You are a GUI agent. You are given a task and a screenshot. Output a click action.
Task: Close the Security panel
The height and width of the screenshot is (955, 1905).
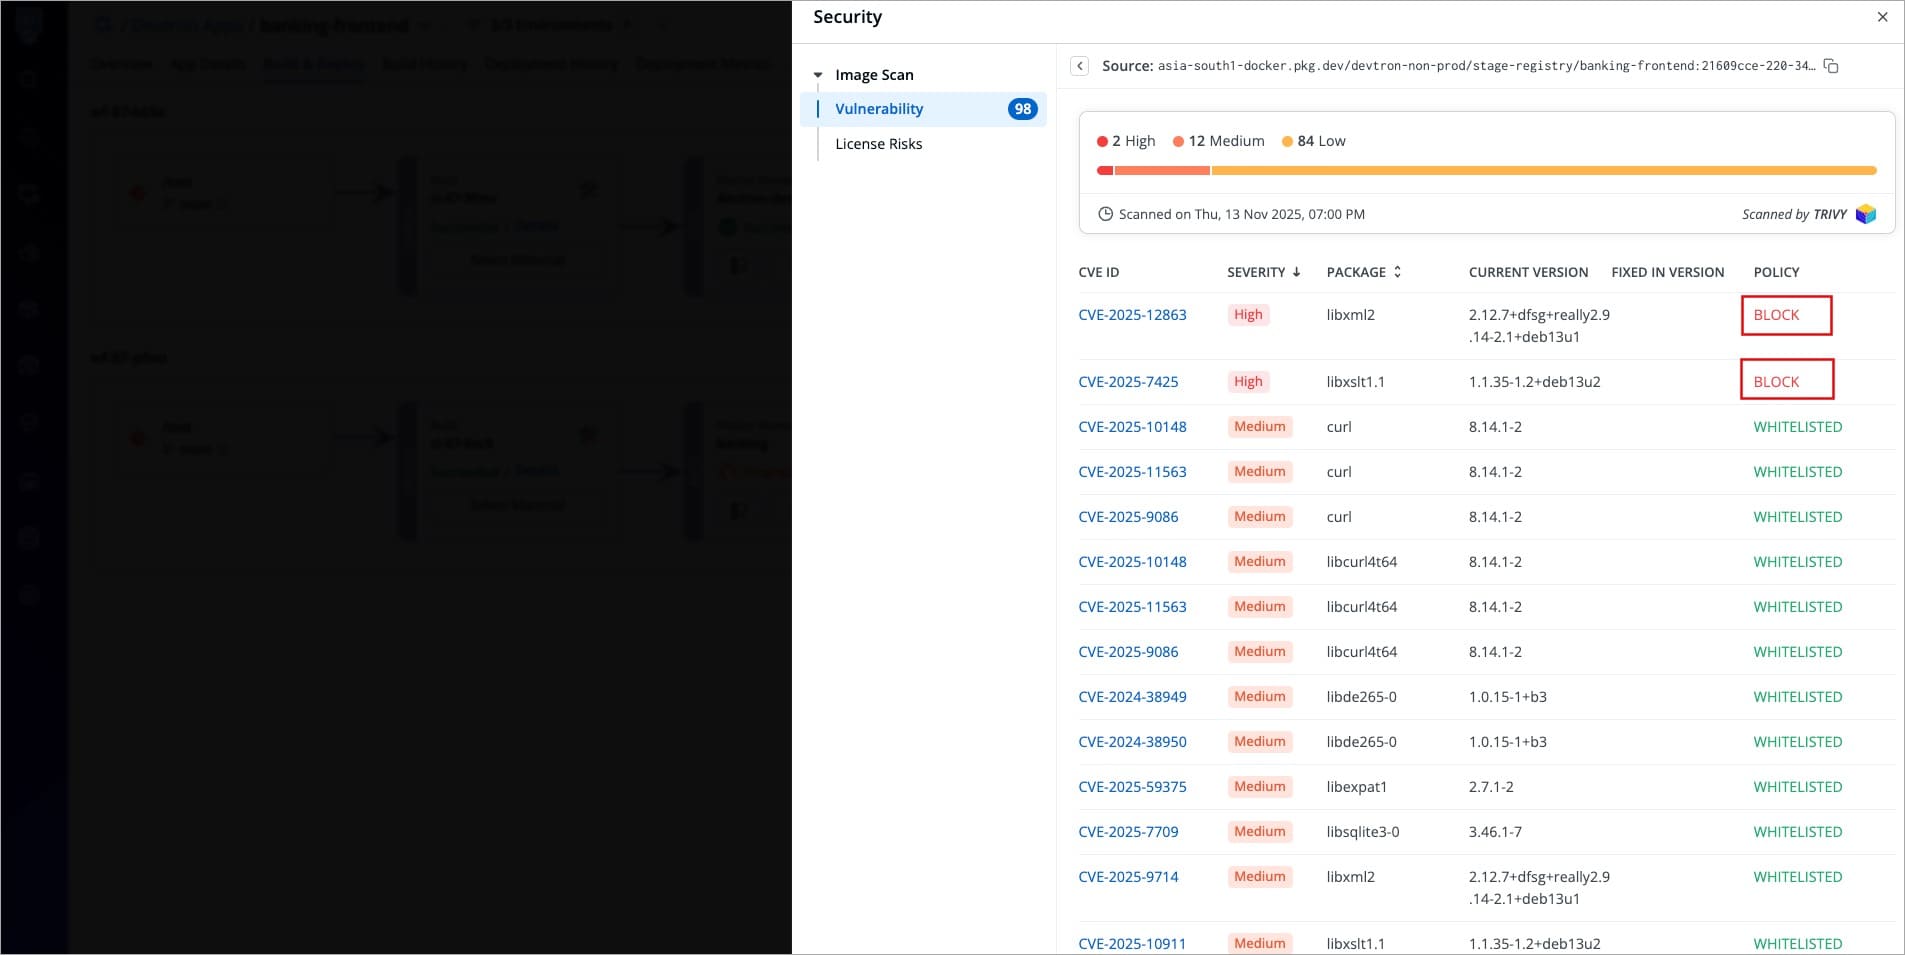1882,17
